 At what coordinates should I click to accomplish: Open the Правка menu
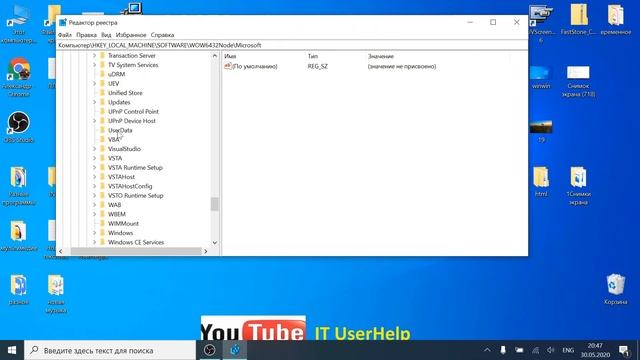(x=87, y=35)
